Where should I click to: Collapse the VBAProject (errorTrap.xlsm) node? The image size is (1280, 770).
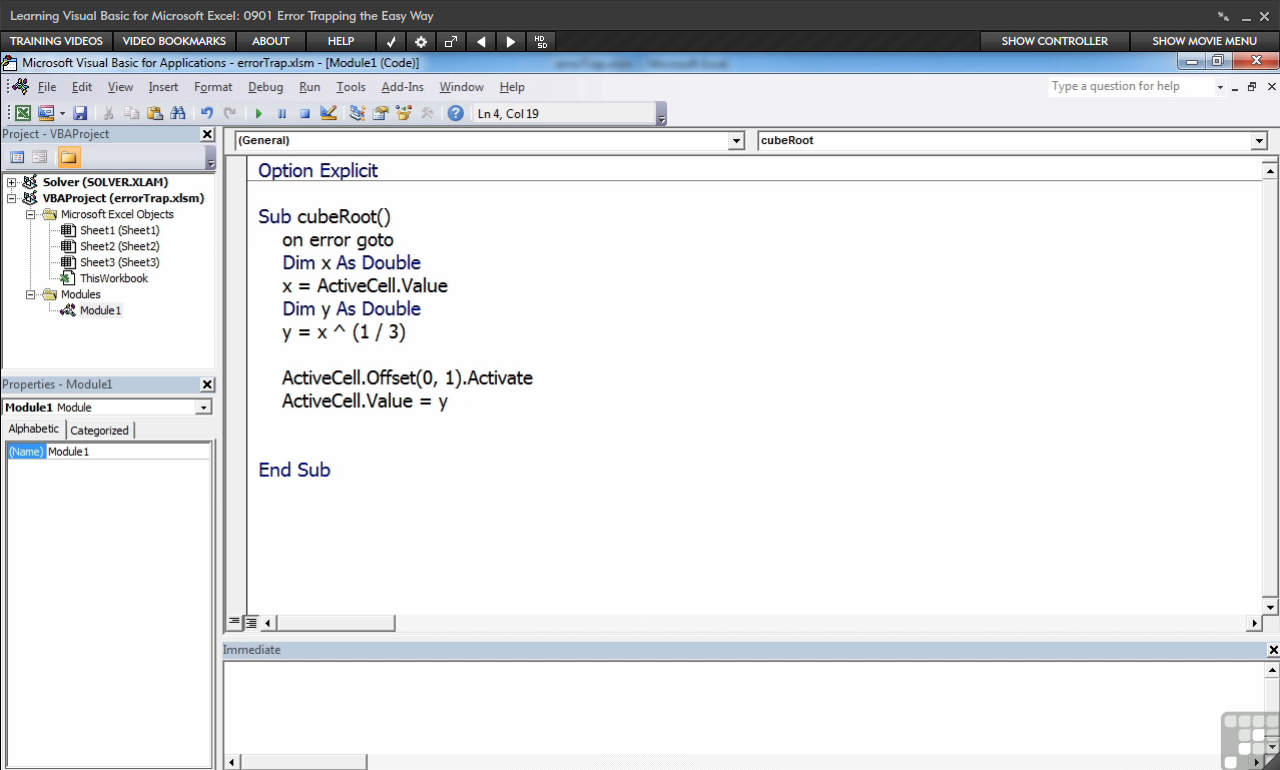click(x=12, y=198)
